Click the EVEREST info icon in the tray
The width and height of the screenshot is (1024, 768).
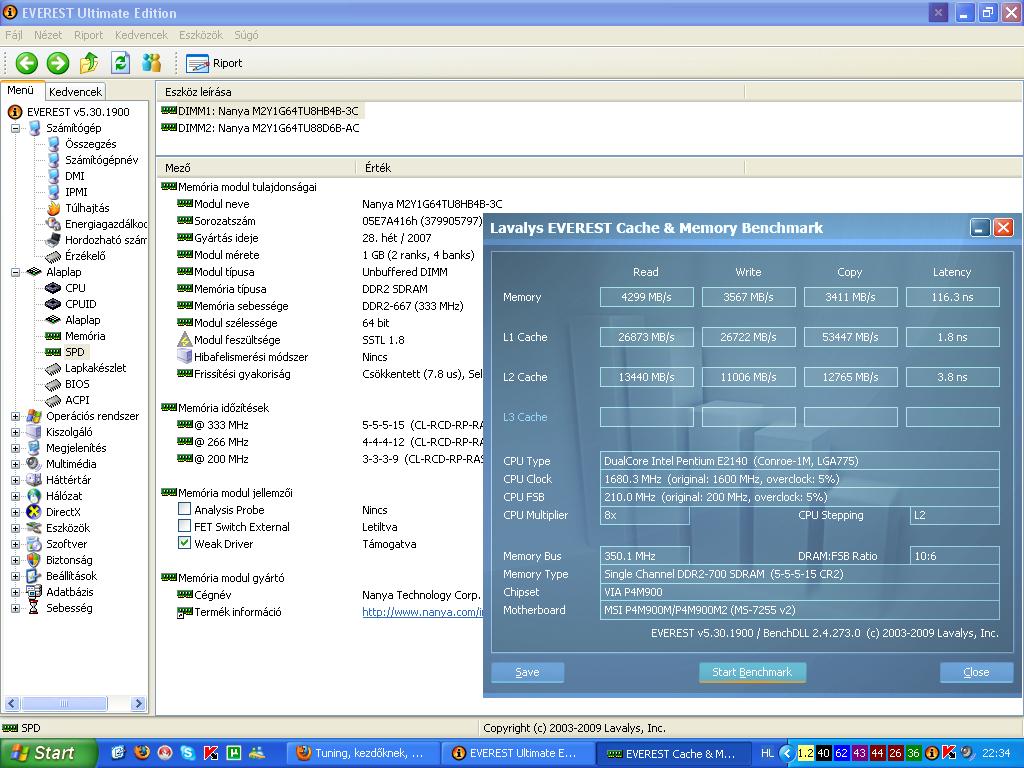tap(932, 753)
